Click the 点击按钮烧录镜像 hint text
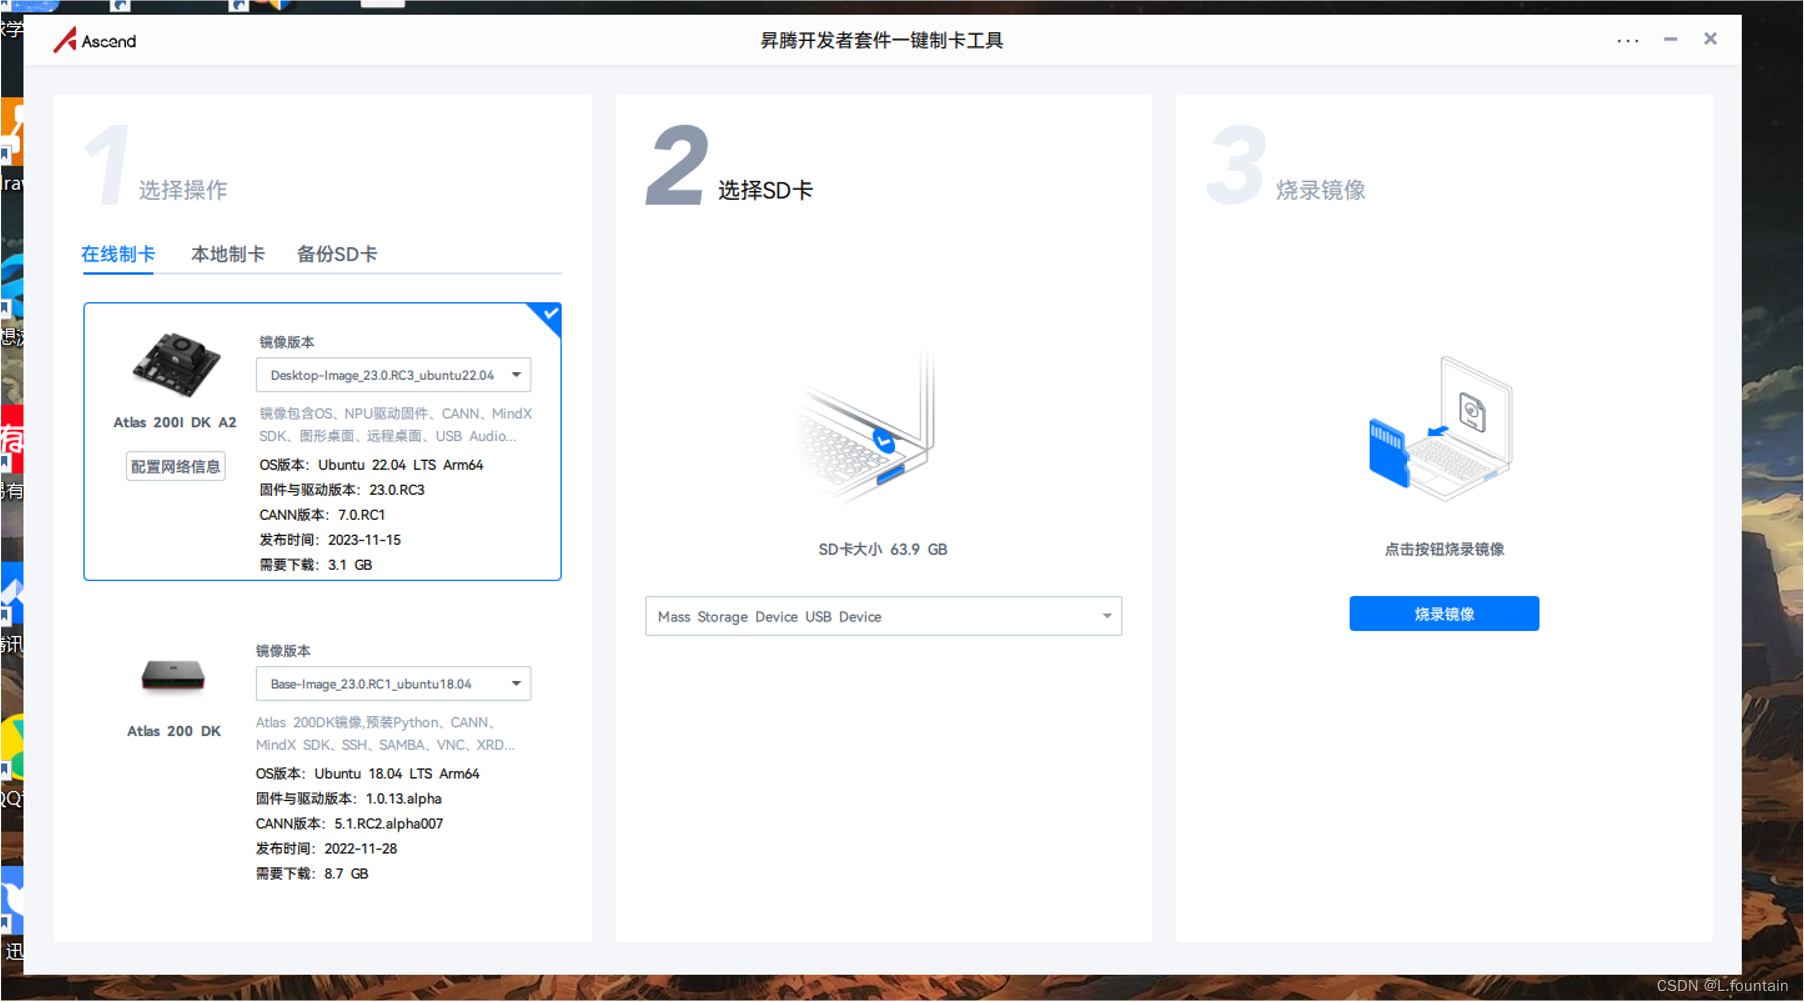The width and height of the screenshot is (1804, 1002). pyautogui.click(x=1444, y=549)
